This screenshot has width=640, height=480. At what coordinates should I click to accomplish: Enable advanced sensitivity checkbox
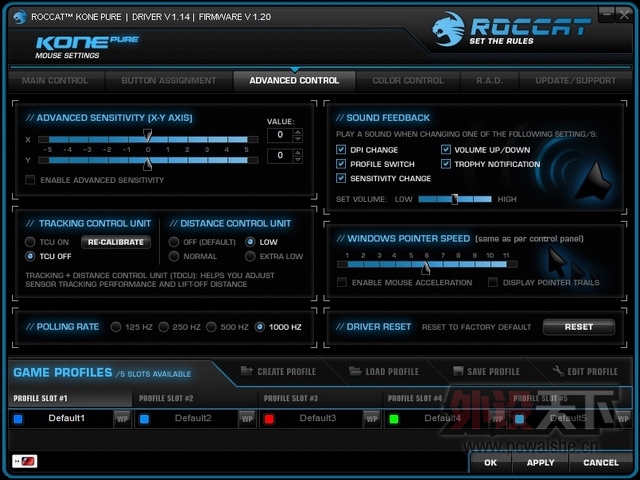click(x=30, y=180)
